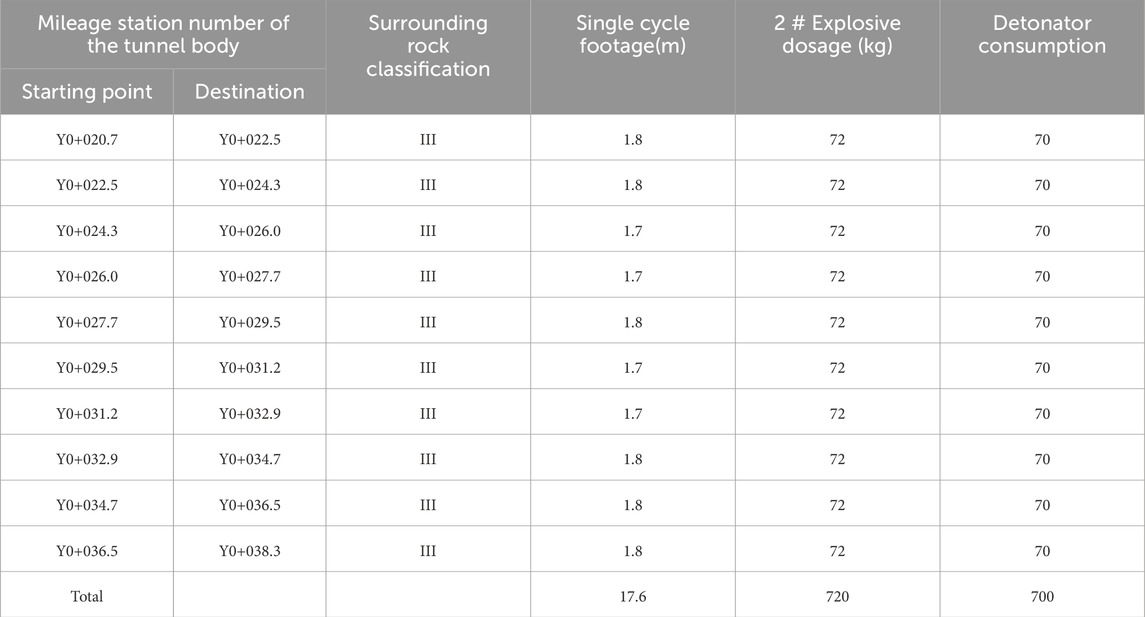Select the Y0+034.7 cell in Destination column
Viewport: 1145px width, 617px height.
pyautogui.click(x=250, y=459)
